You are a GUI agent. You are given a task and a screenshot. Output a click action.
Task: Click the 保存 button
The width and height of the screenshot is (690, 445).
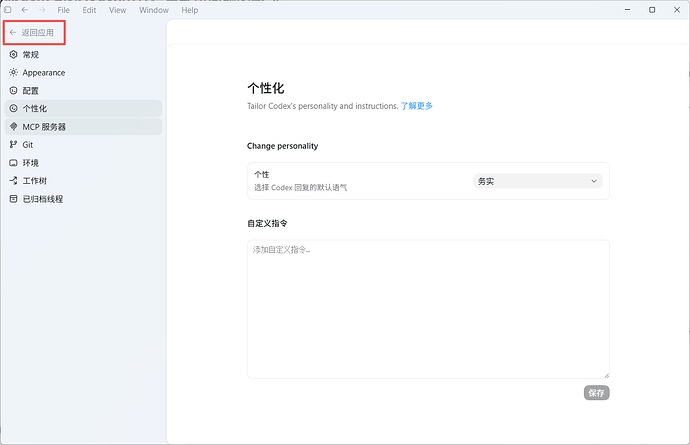coord(596,393)
